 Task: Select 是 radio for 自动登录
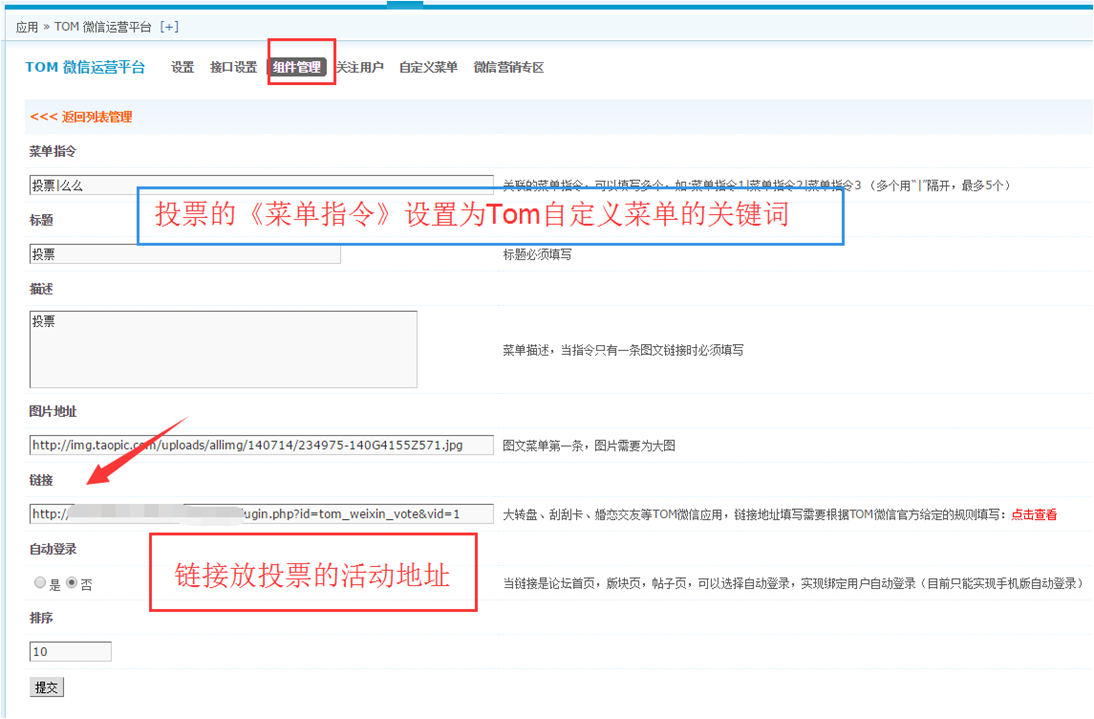[x=40, y=582]
